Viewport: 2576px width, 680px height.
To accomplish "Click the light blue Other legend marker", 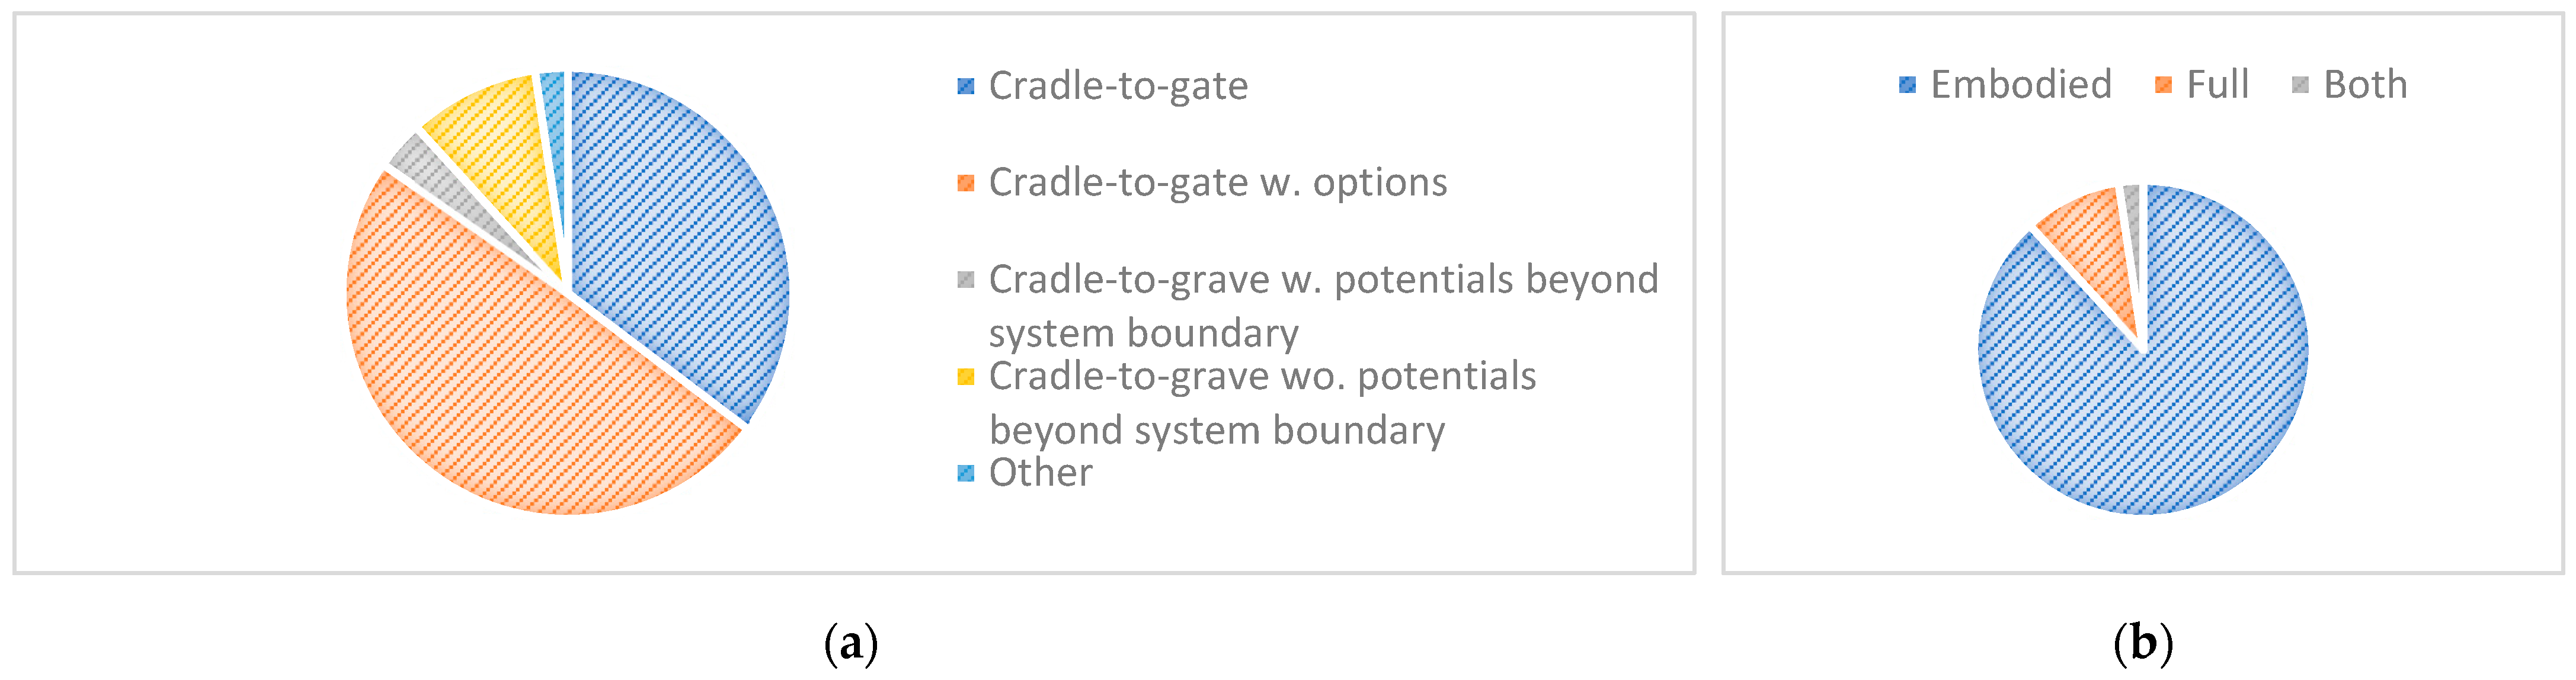I will coord(965,473).
